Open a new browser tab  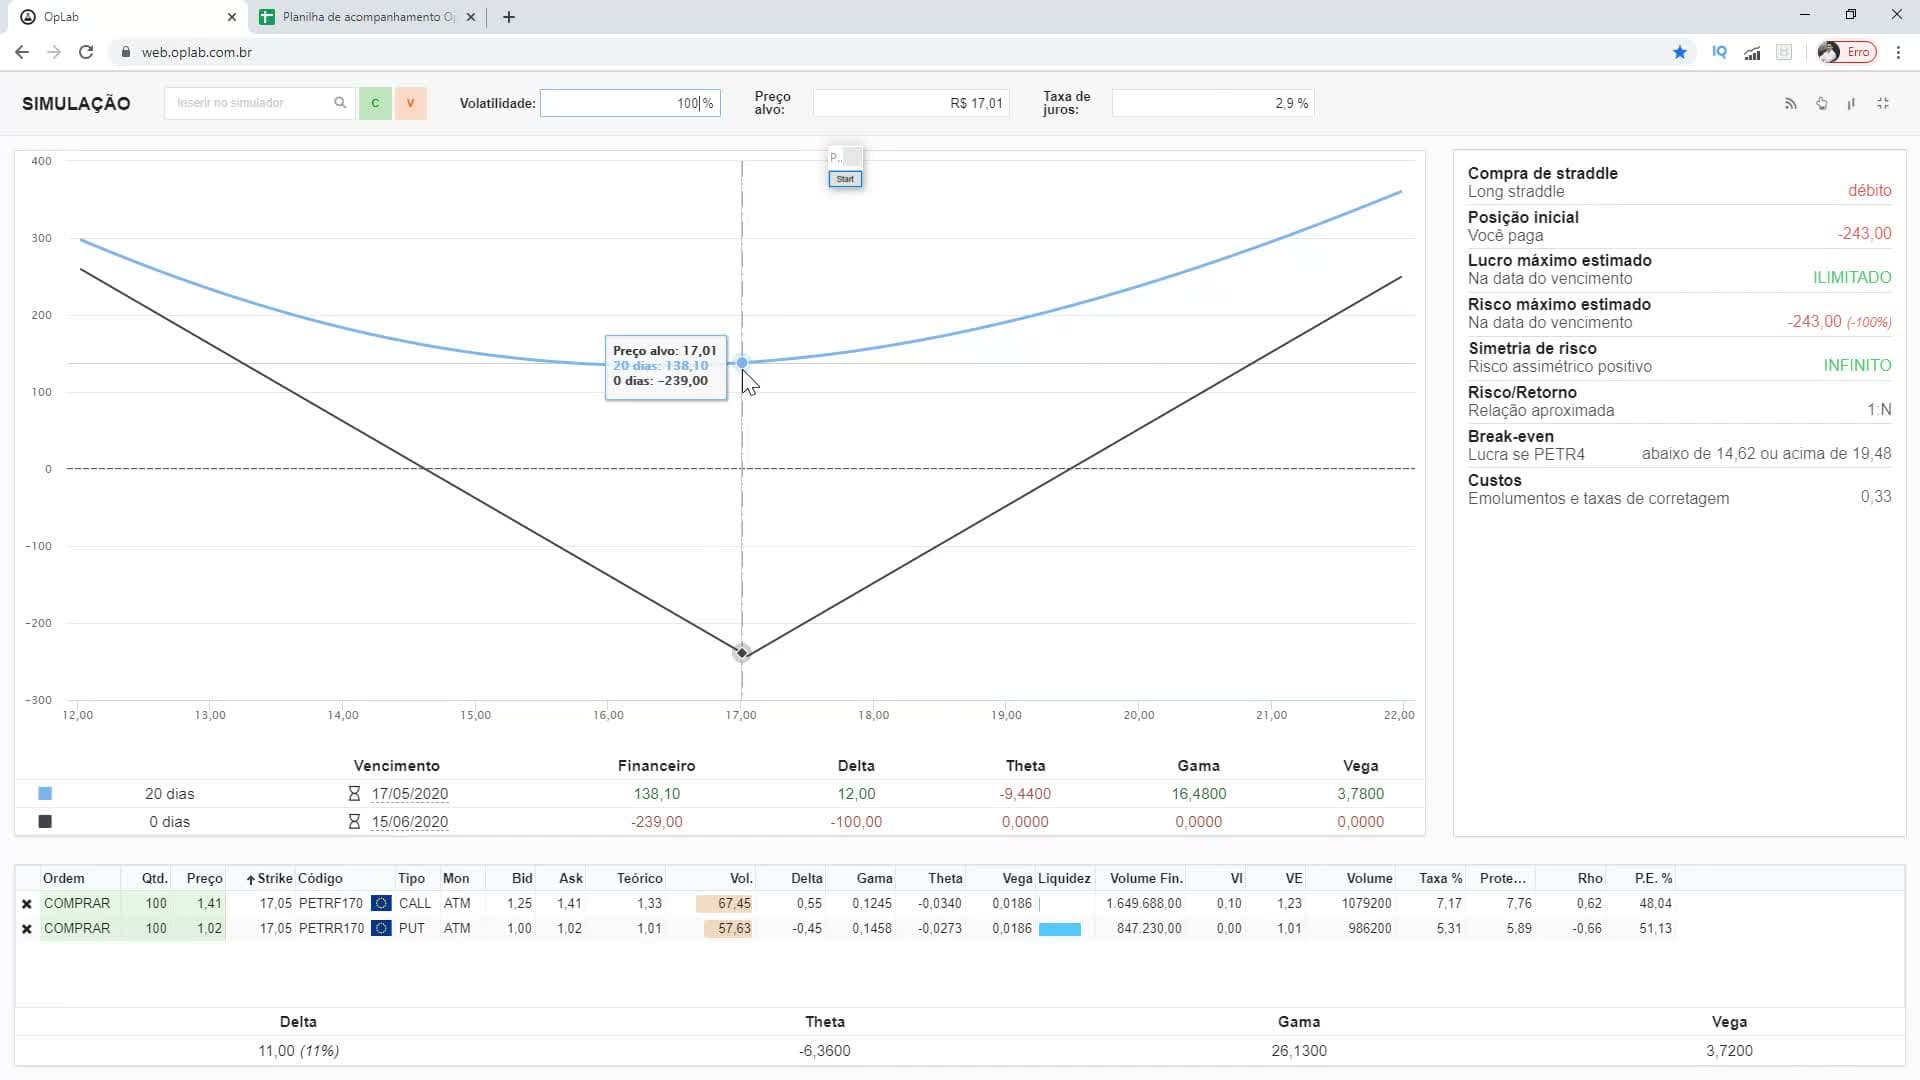click(509, 17)
